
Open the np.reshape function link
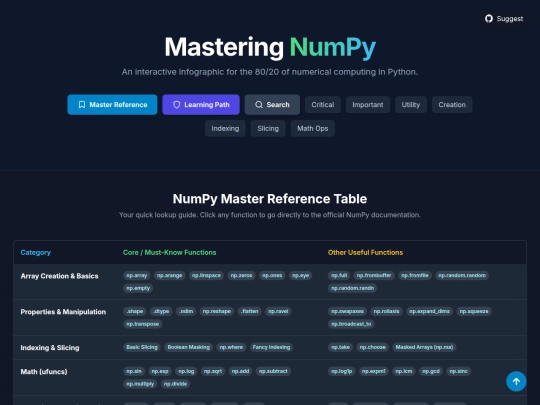217,311
